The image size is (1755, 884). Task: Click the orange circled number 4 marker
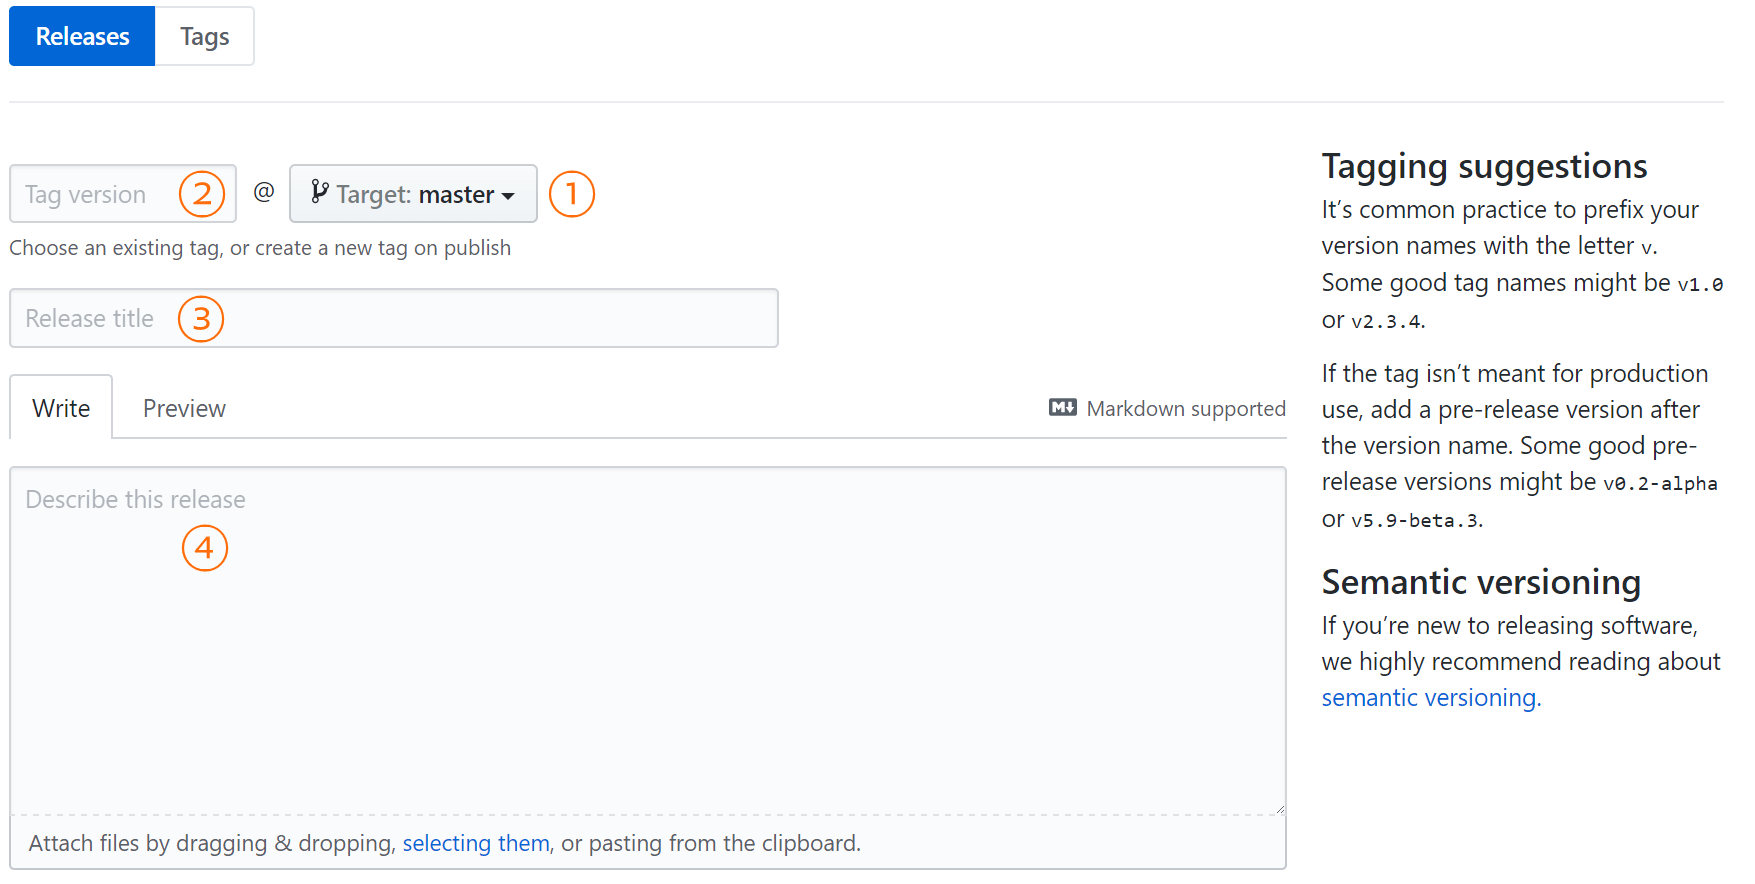pyautogui.click(x=205, y=548)
